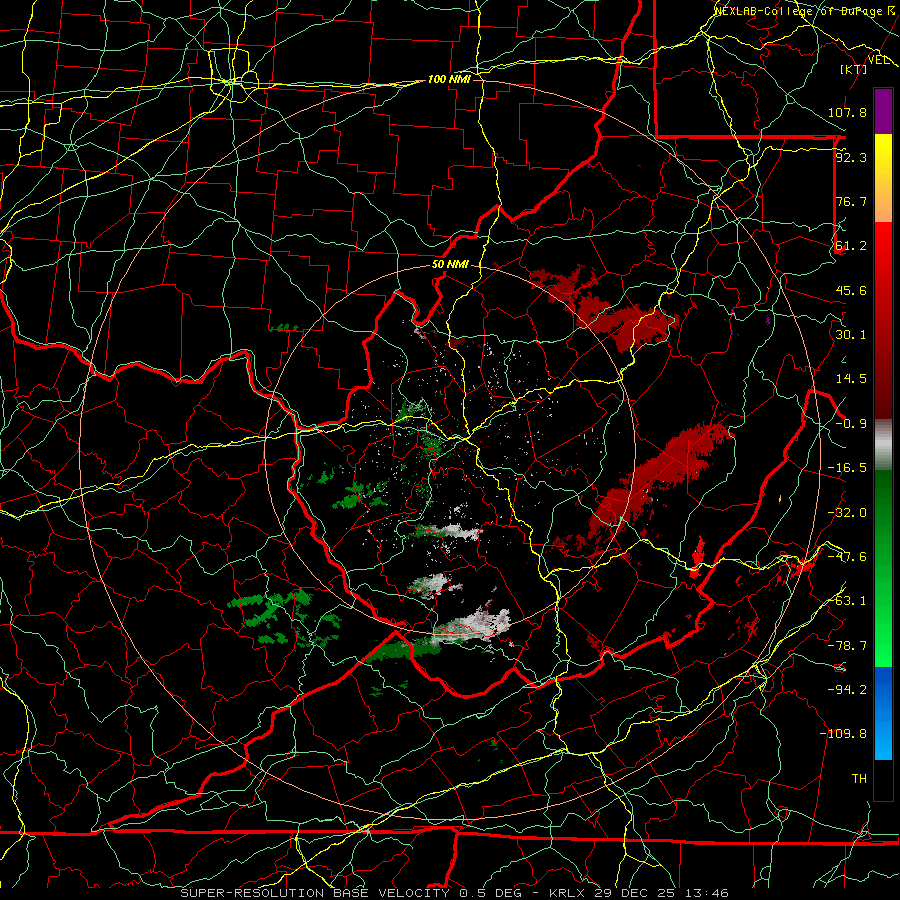
Task: Click the 76.7 velocity scale value
Action: pos(851,201)
